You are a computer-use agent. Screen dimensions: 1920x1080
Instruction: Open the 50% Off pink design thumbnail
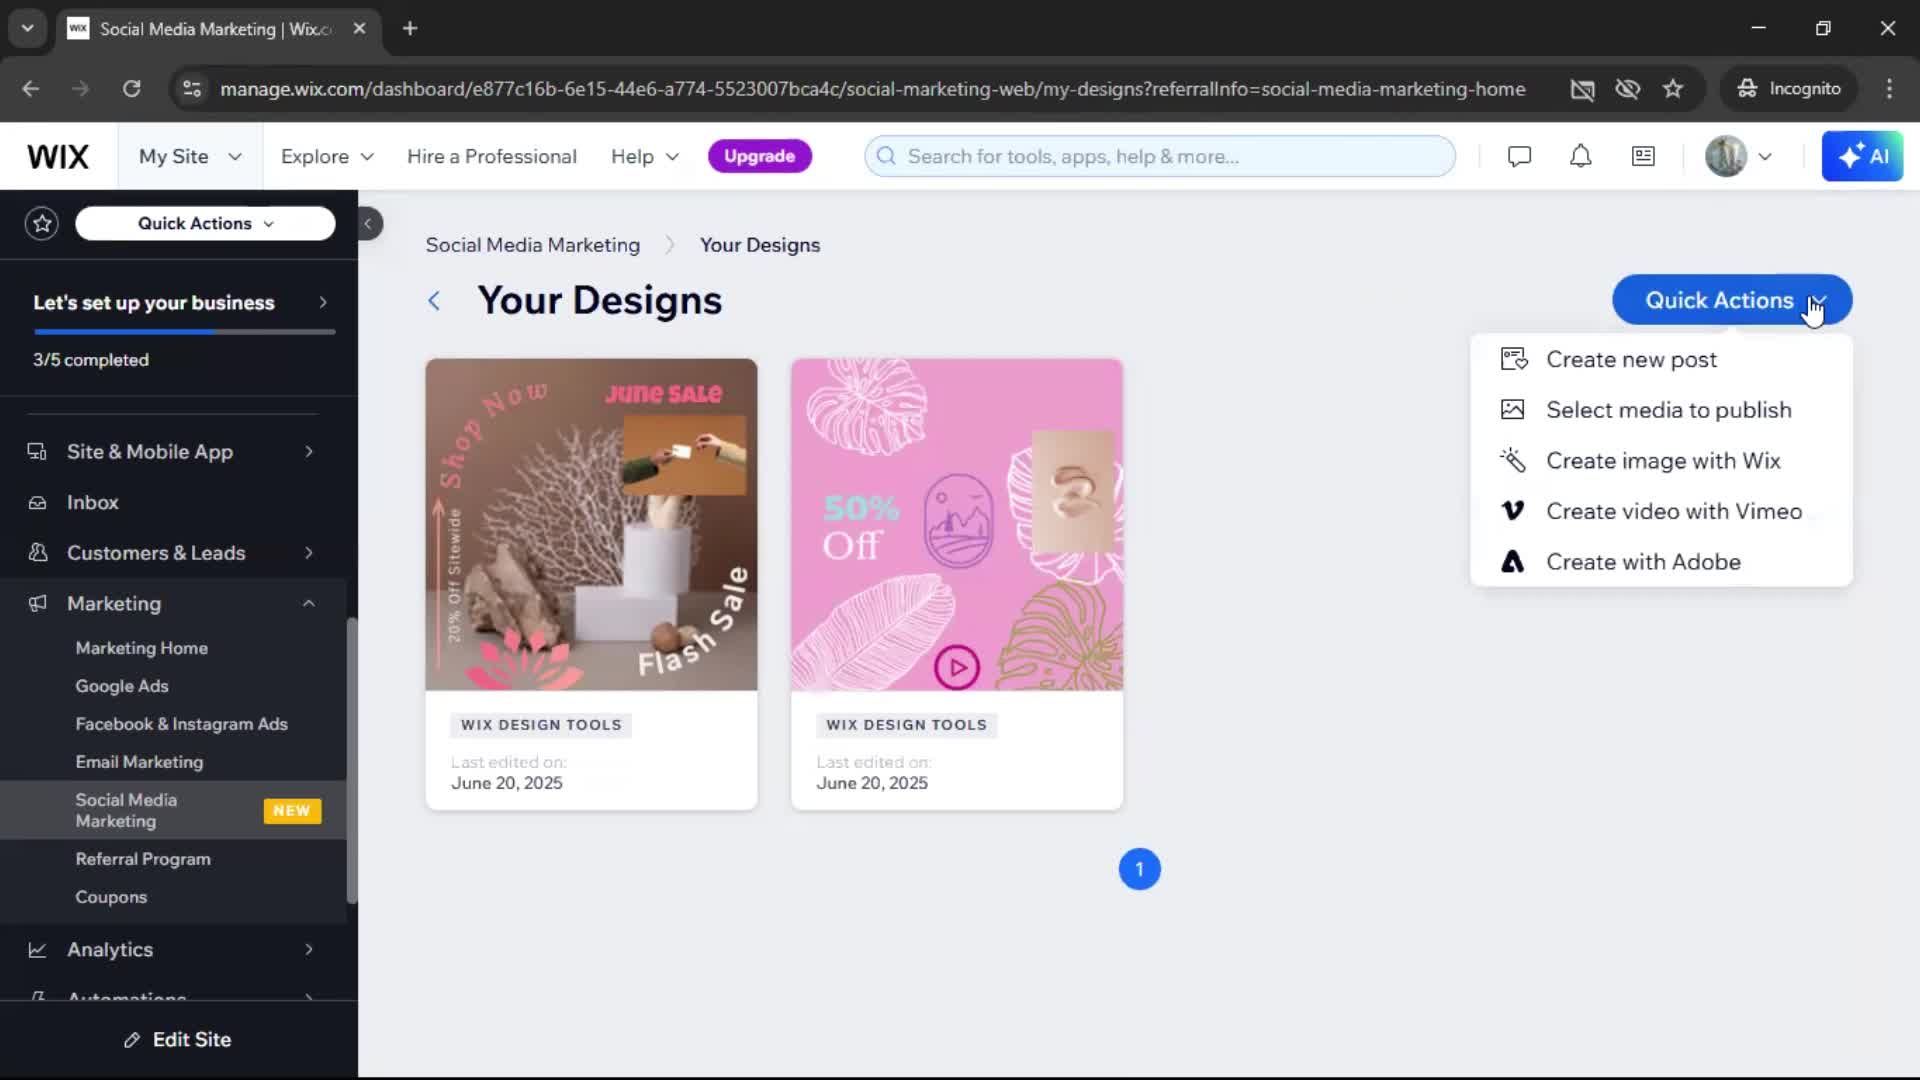(957, 525)
